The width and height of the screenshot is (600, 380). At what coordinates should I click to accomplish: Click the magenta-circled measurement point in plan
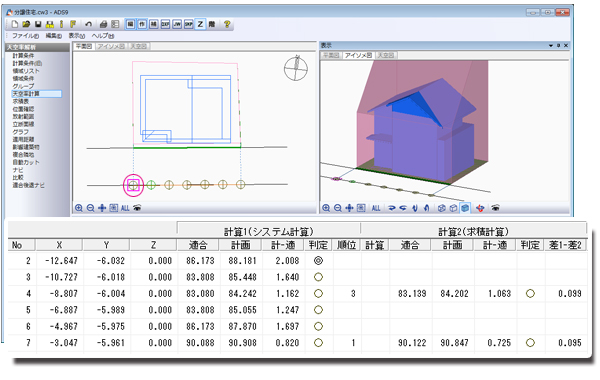coord(133,185)
